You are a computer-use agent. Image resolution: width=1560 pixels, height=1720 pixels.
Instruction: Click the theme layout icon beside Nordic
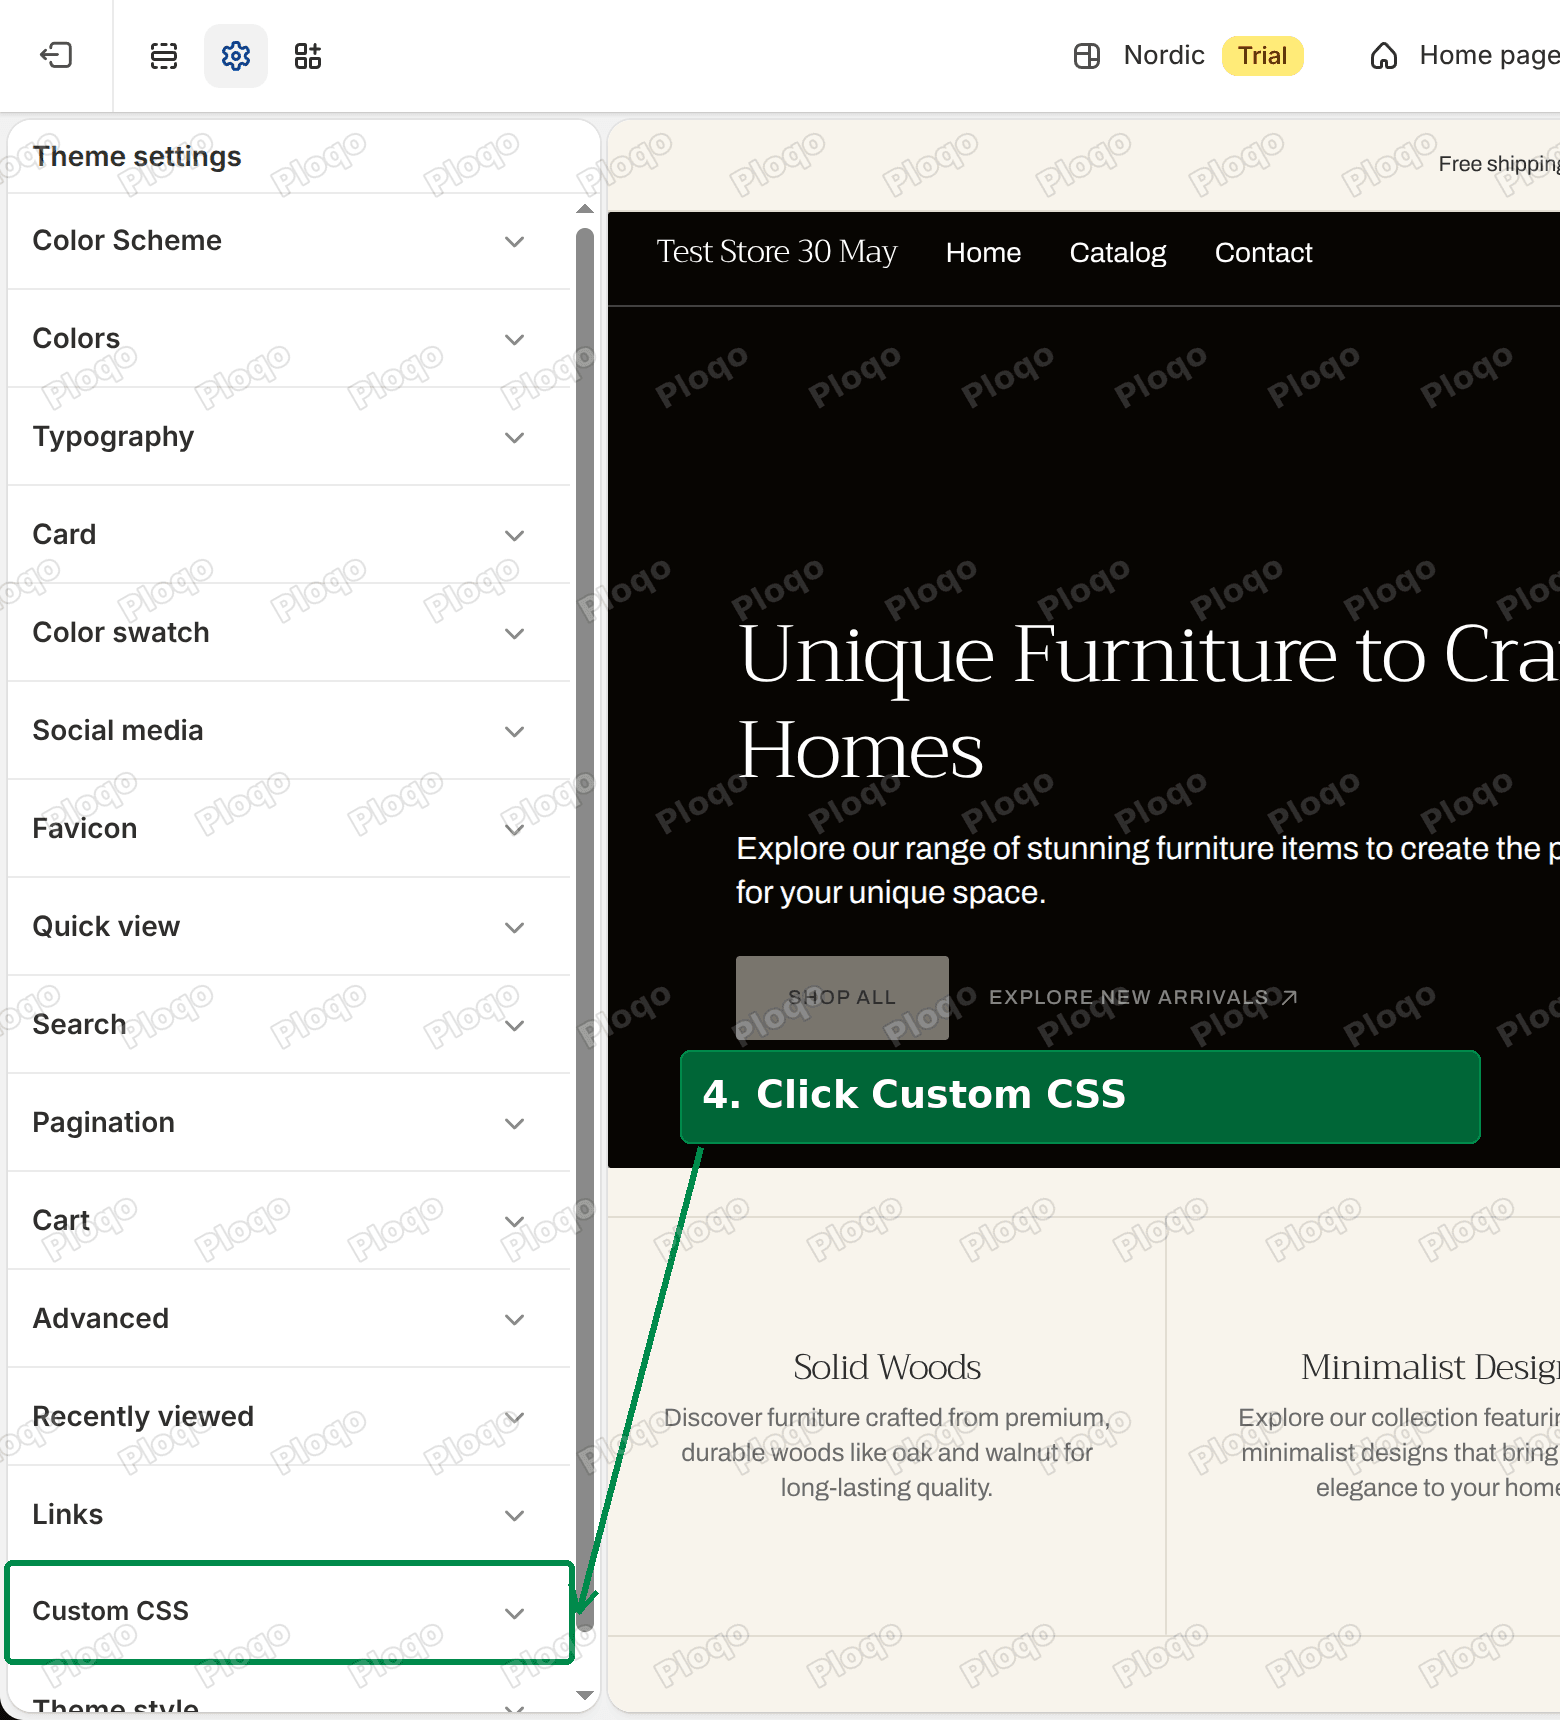click(x=1087, y=56)
